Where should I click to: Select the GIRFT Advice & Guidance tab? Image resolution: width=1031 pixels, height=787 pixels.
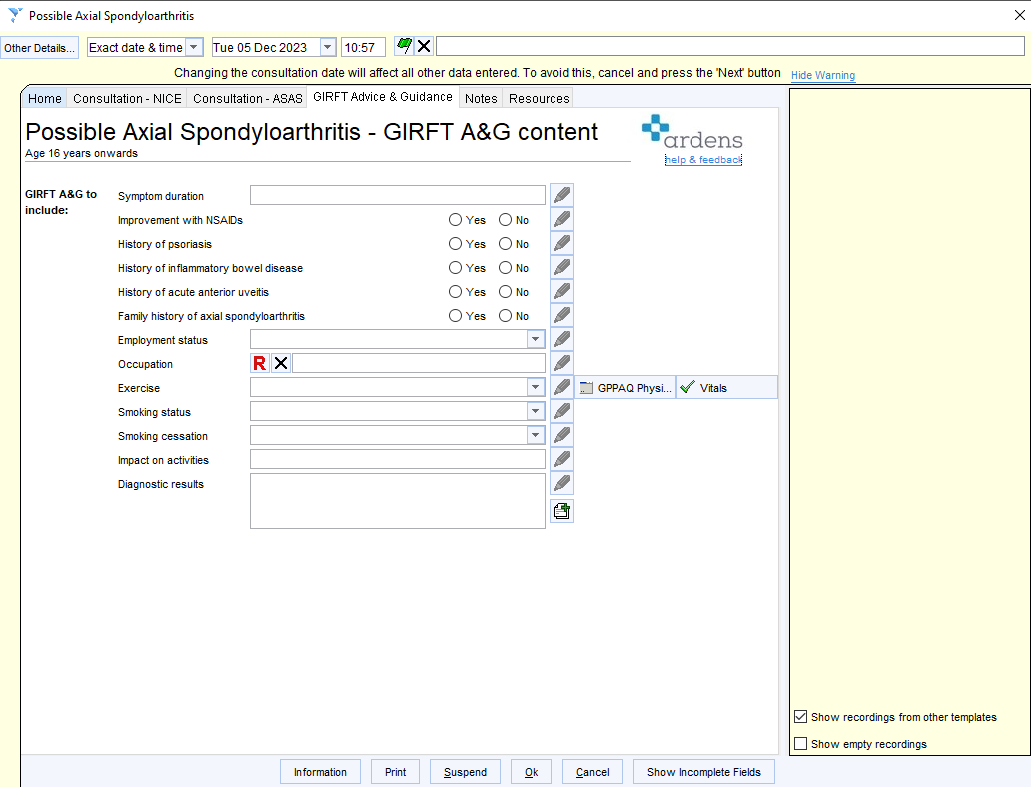[383, 97]
